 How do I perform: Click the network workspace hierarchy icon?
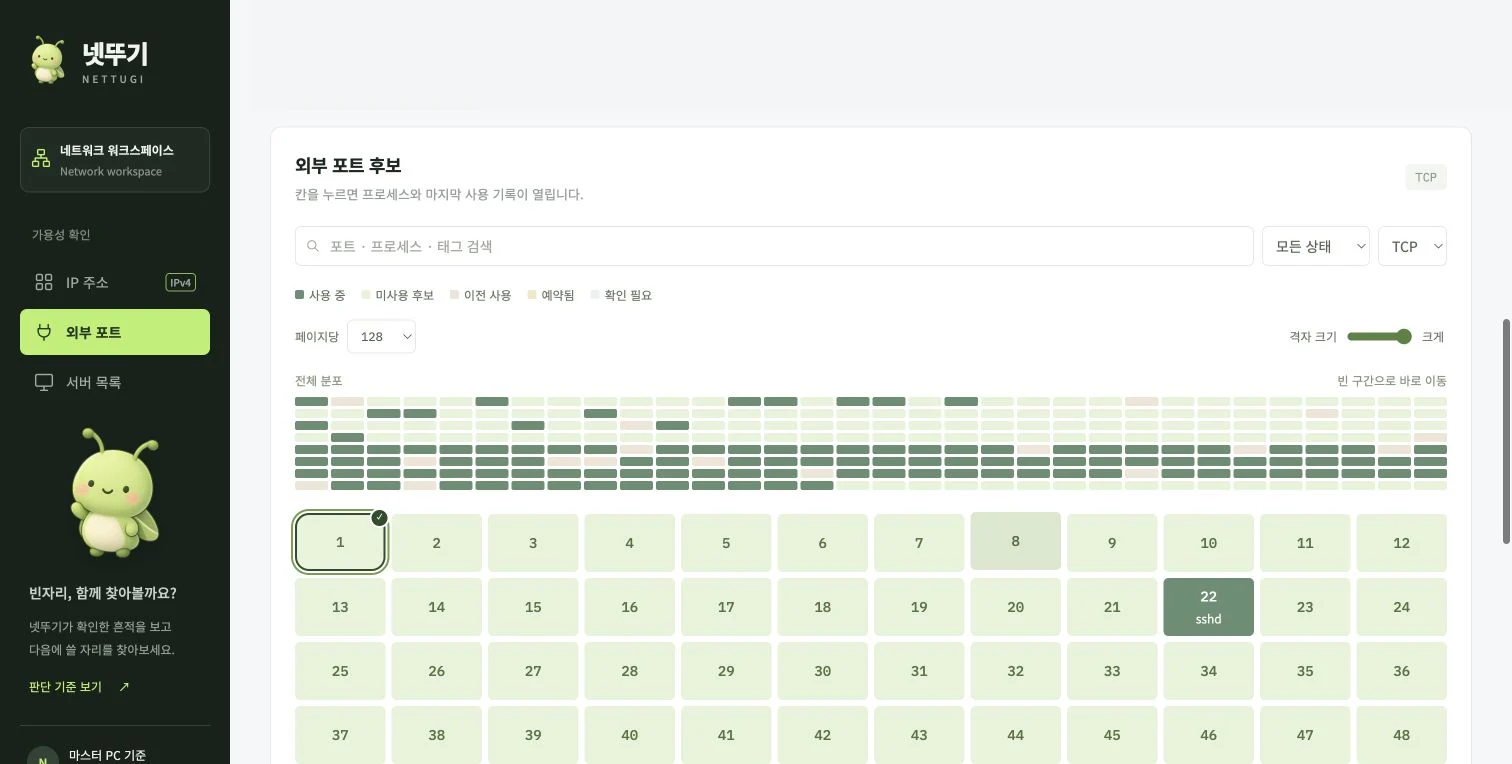coord(41,159)
